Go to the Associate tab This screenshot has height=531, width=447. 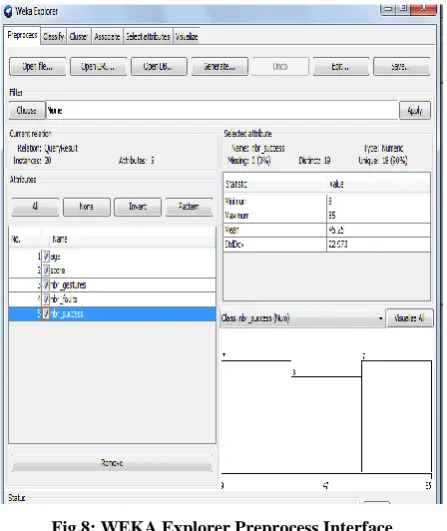pos(107,36)
